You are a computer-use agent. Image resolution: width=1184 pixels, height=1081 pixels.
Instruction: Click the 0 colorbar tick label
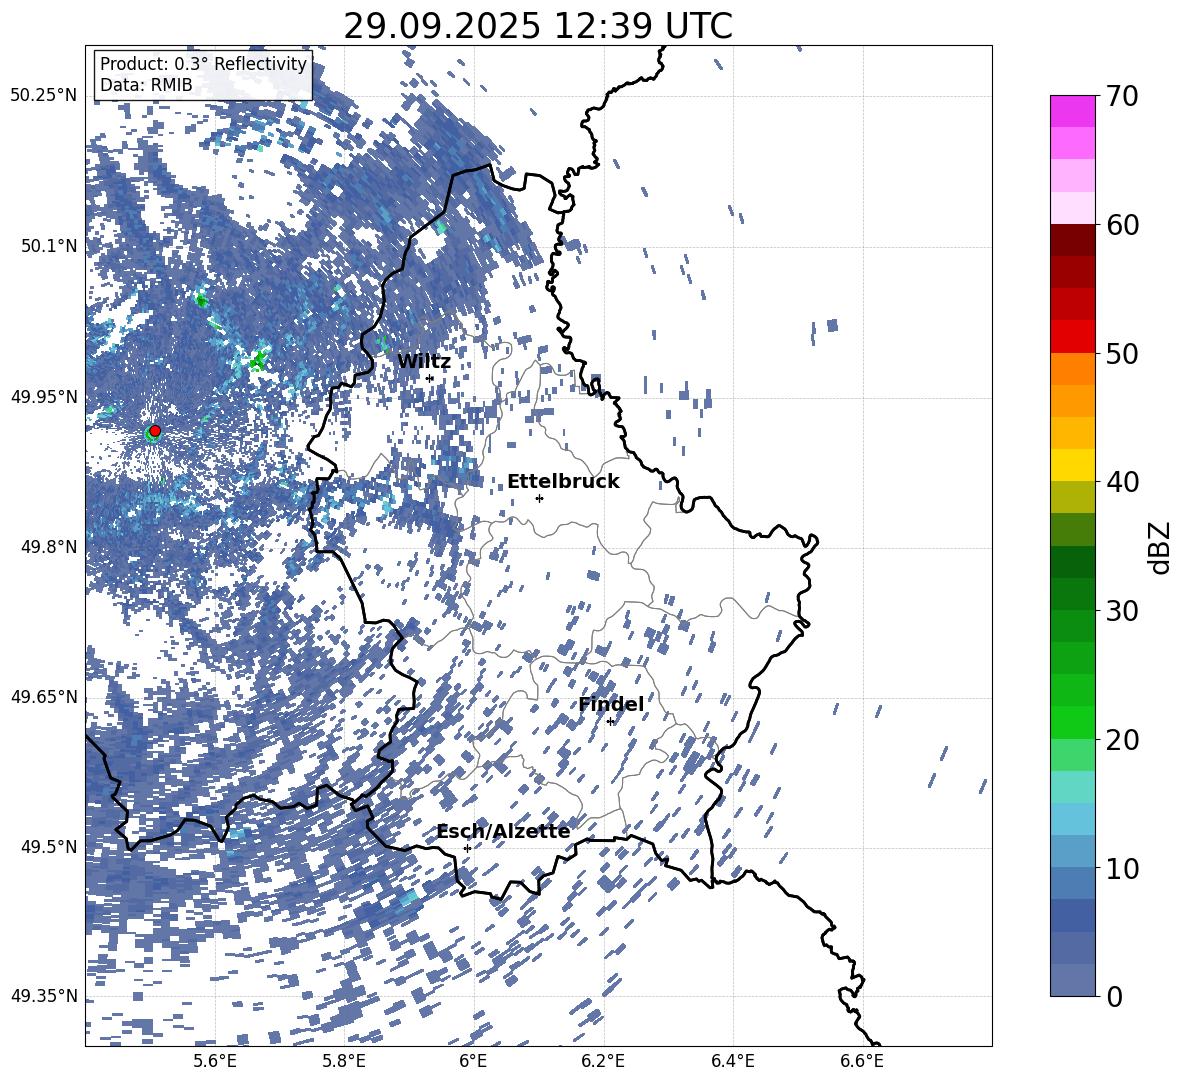[x=1114, y=996]
